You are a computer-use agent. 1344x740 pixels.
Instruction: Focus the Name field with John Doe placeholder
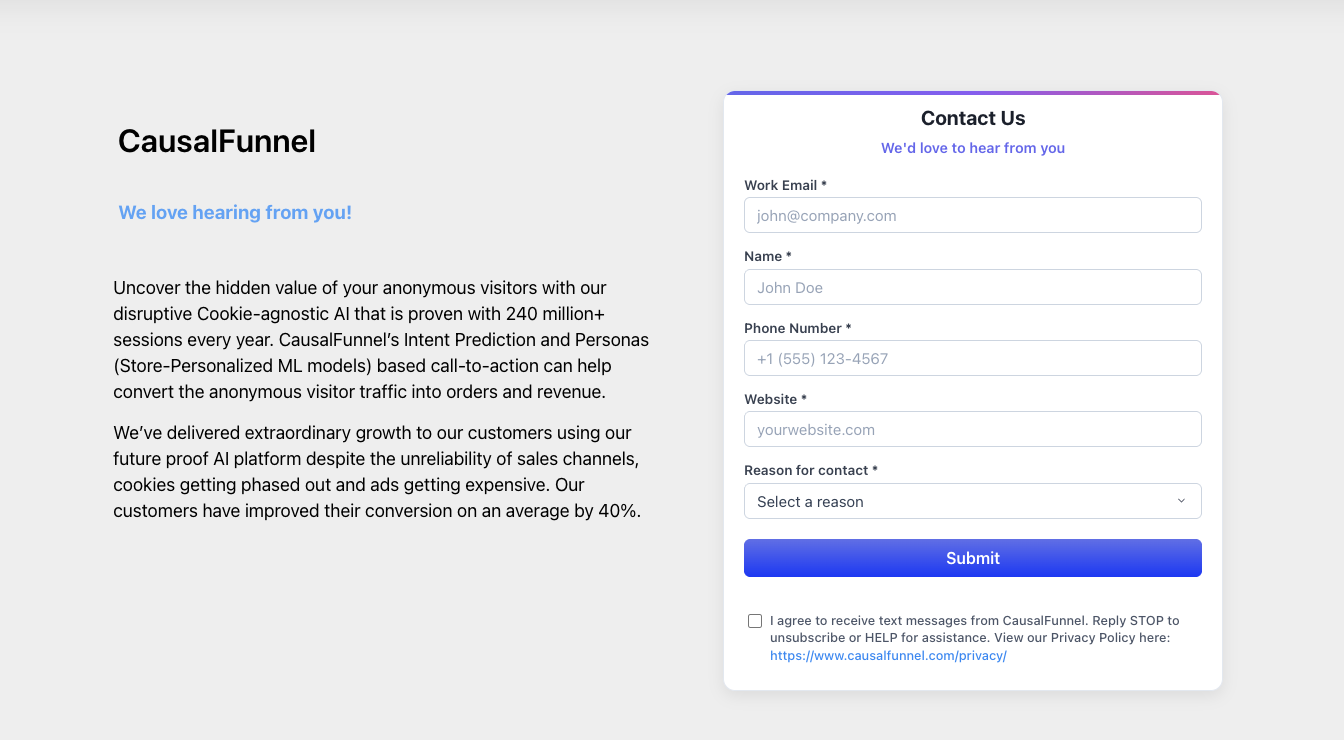coord(972,287)
